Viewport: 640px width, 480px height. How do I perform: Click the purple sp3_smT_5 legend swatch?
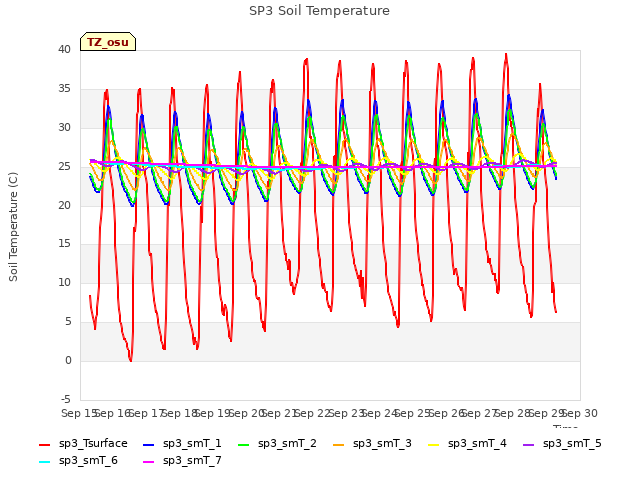tap(529, 444)
